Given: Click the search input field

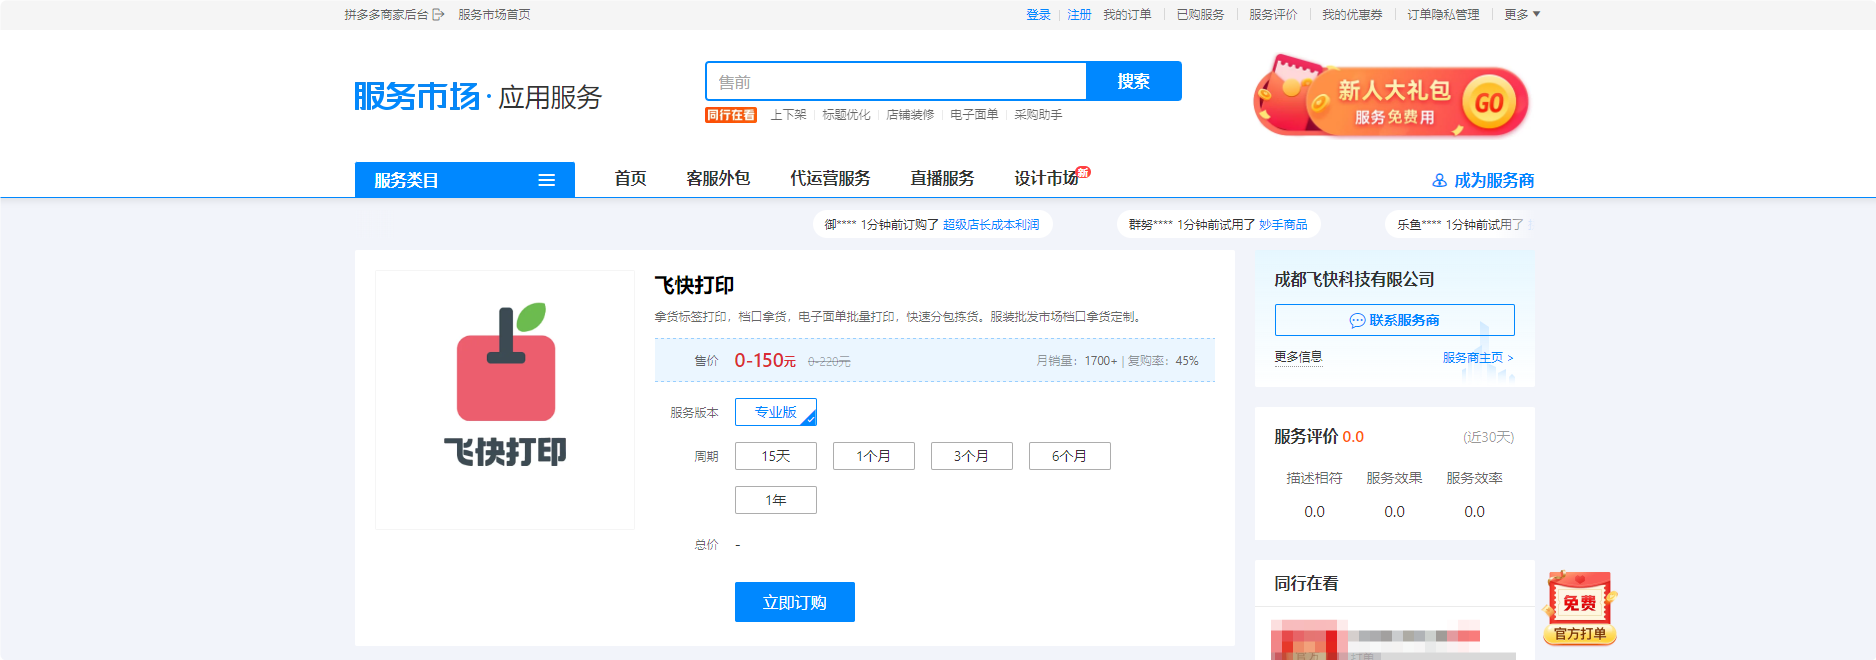Looking at the screenshot, I should coord(895,82).
